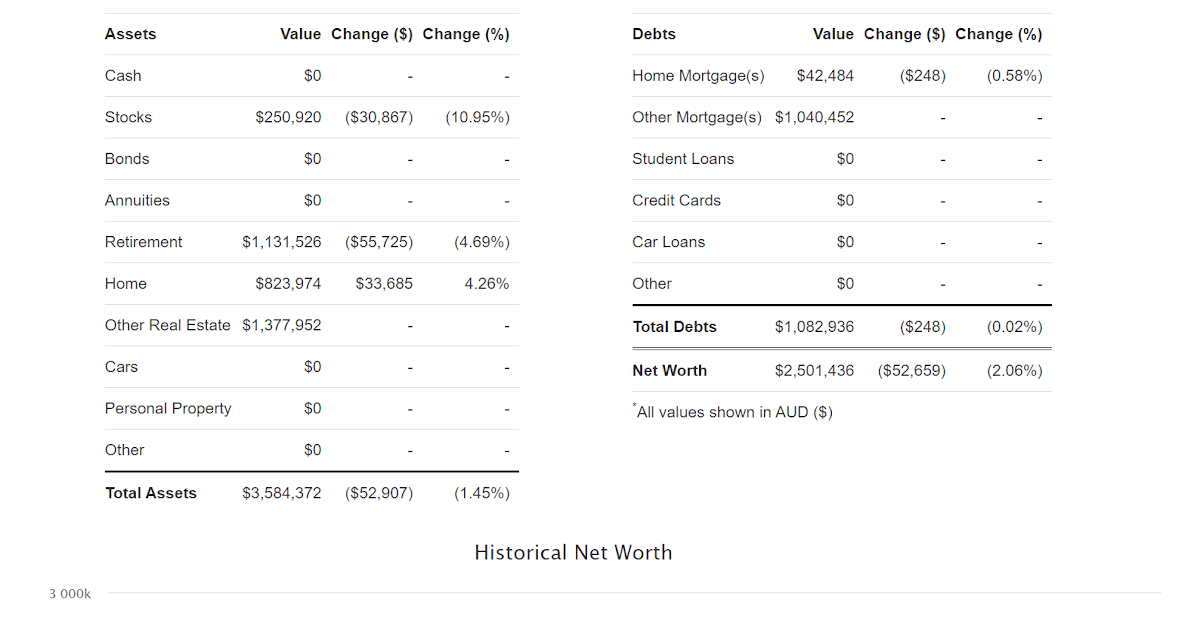Image resolution: width=1200 pixels, height=630 pixels.
Task: Click the Car Loans row label
Action: pos(668,242)
